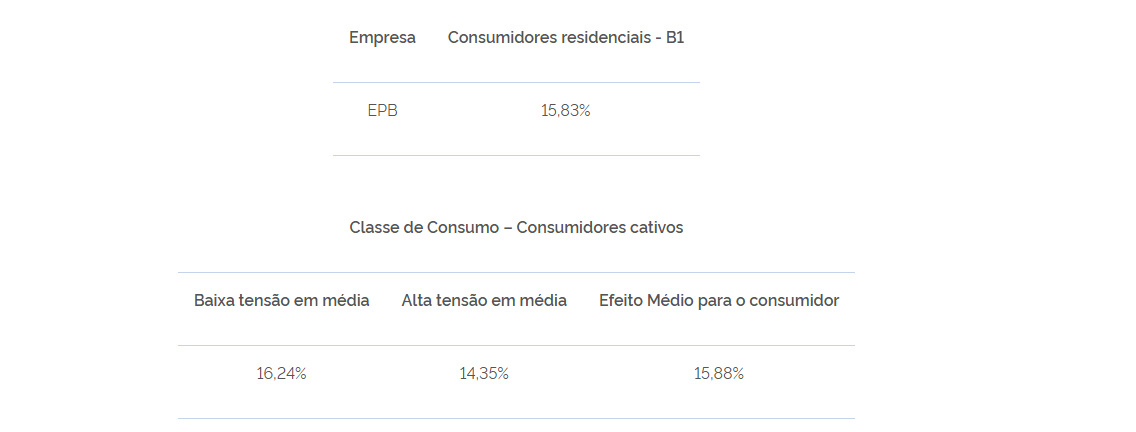Click the word "cativos" in the caption
This screenshot has width=1136, height=432.
(656, 228)
